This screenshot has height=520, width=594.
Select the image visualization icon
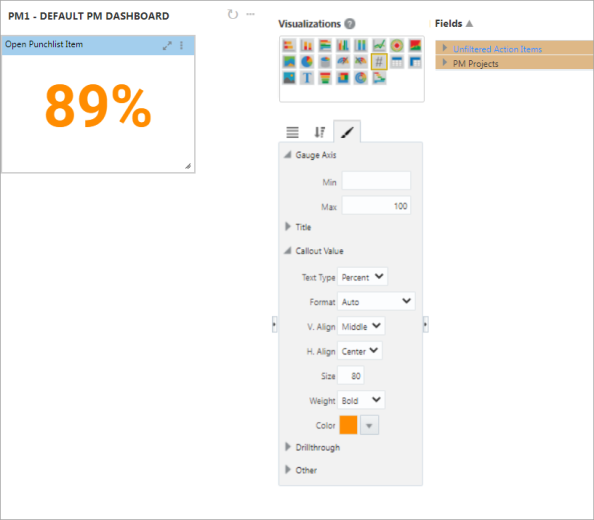(x=289, y=78)
